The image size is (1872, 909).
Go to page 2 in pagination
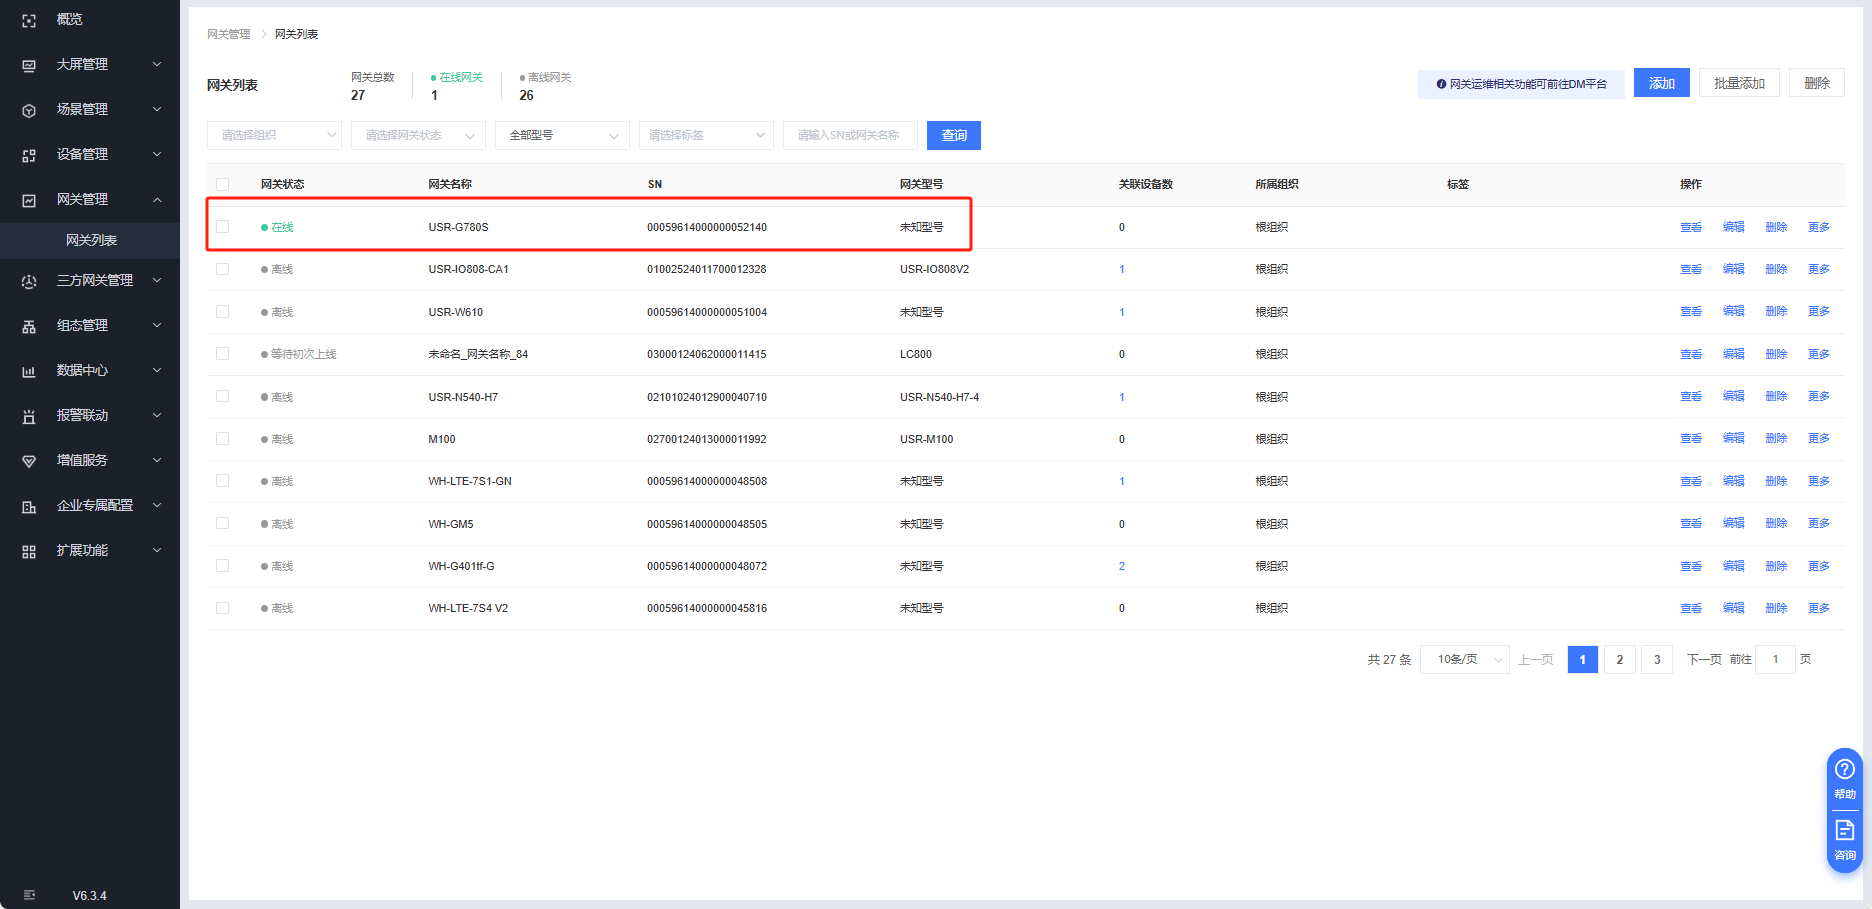1619,660
